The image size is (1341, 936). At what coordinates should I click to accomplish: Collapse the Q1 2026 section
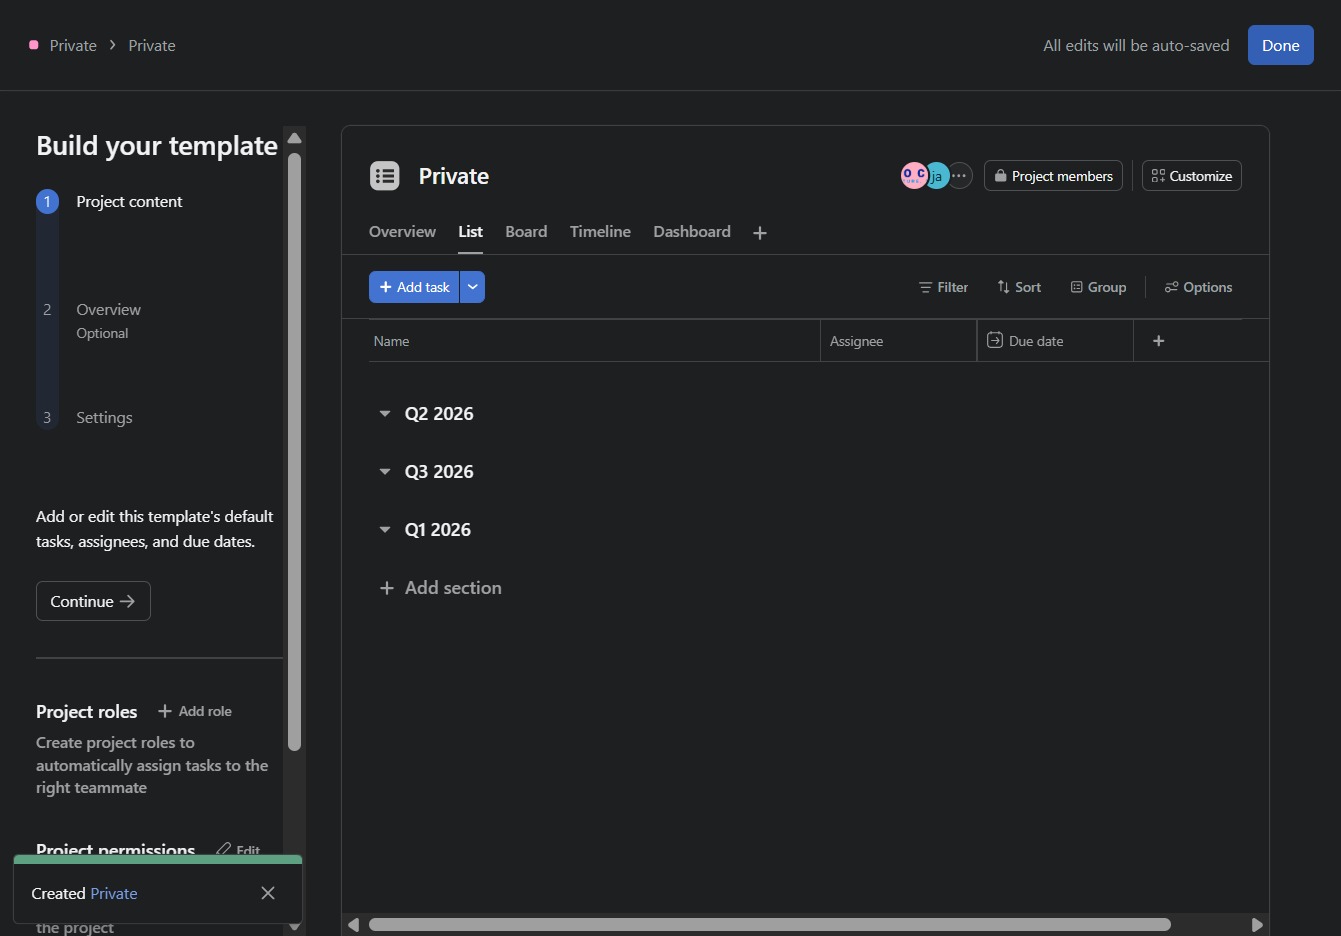385,530
